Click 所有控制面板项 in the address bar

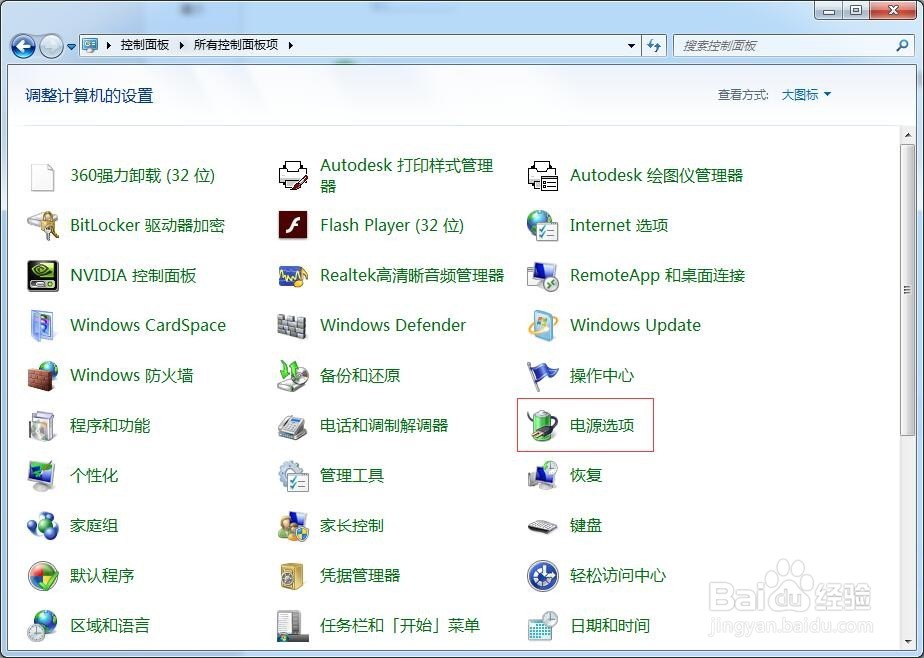pyautogui.click(x=236, y=45)
